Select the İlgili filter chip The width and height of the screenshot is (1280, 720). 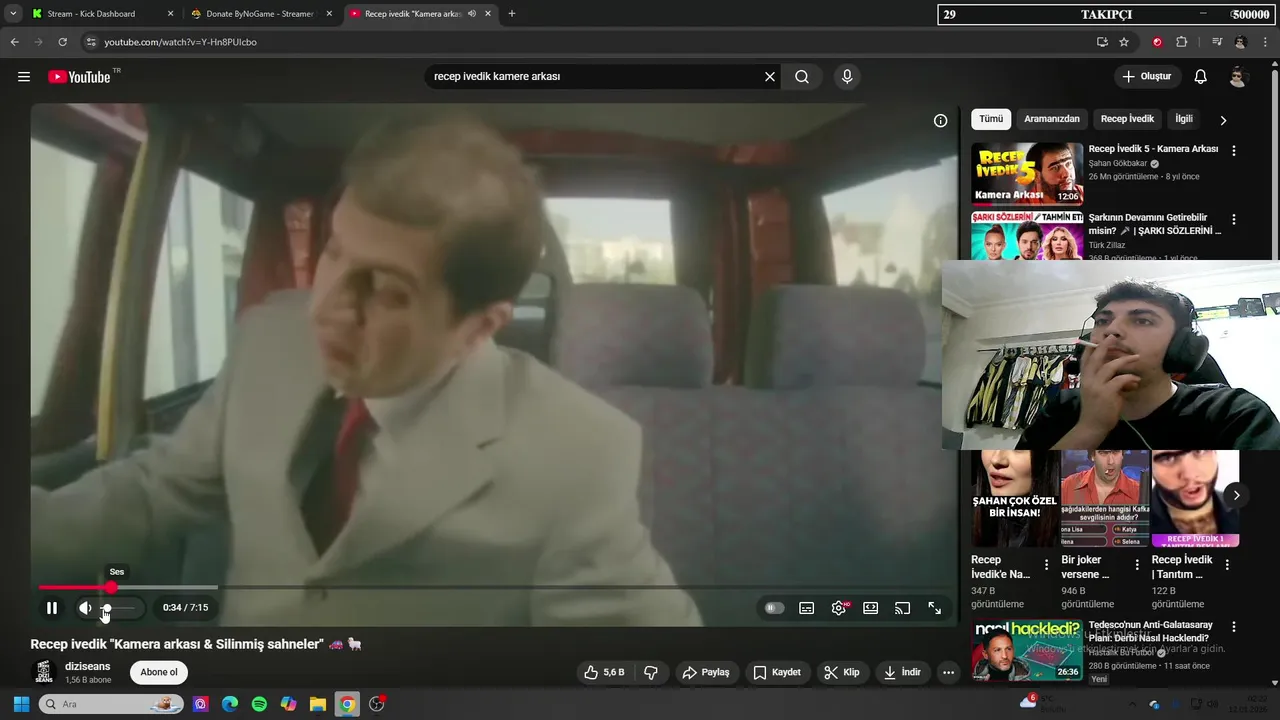[x=1184, y=119]
